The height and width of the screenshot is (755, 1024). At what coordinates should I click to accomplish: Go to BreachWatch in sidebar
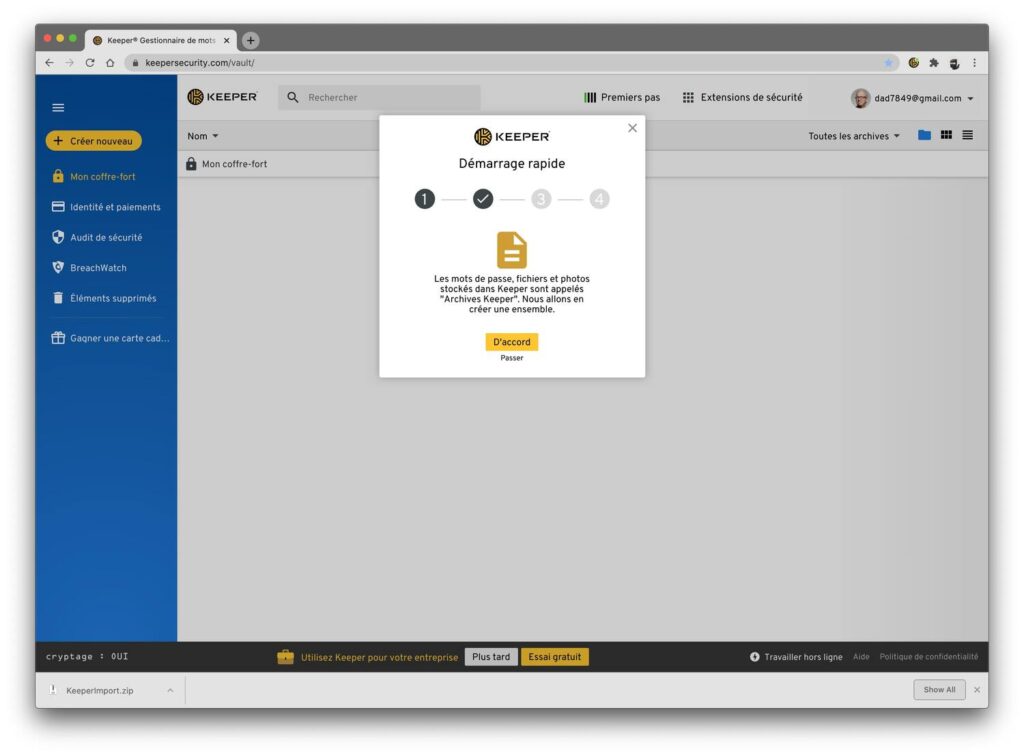(x=97, y=268)
